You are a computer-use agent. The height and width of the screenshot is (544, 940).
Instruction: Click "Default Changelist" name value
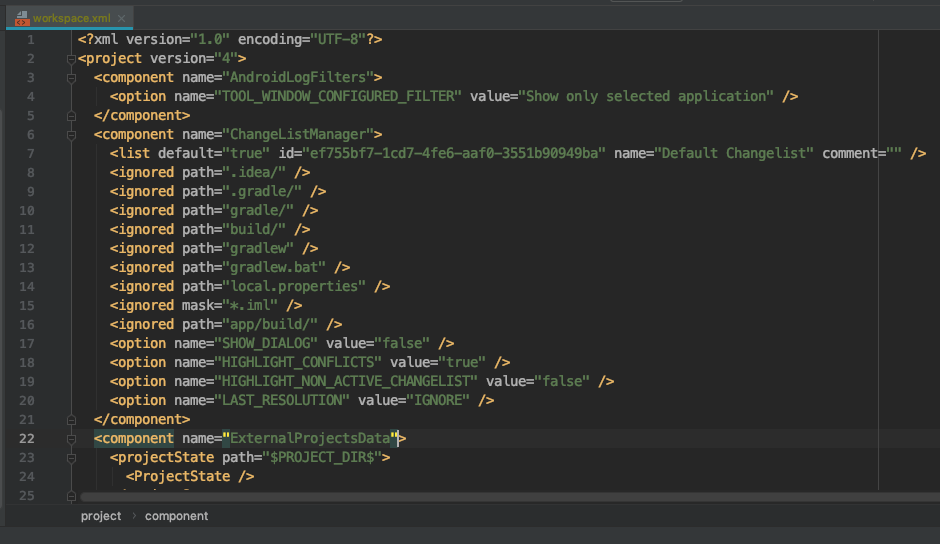click(734, 154)
